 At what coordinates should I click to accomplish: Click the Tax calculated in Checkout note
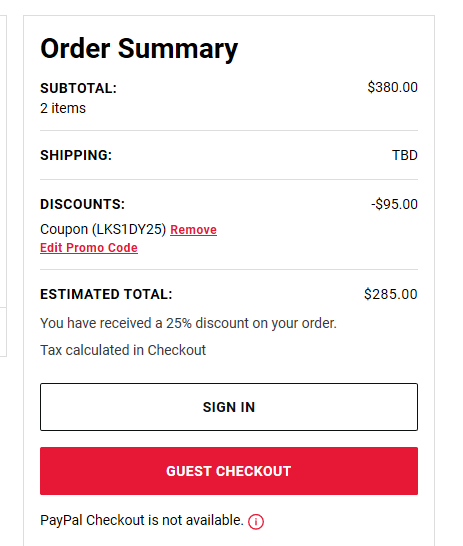click(123, 350)
